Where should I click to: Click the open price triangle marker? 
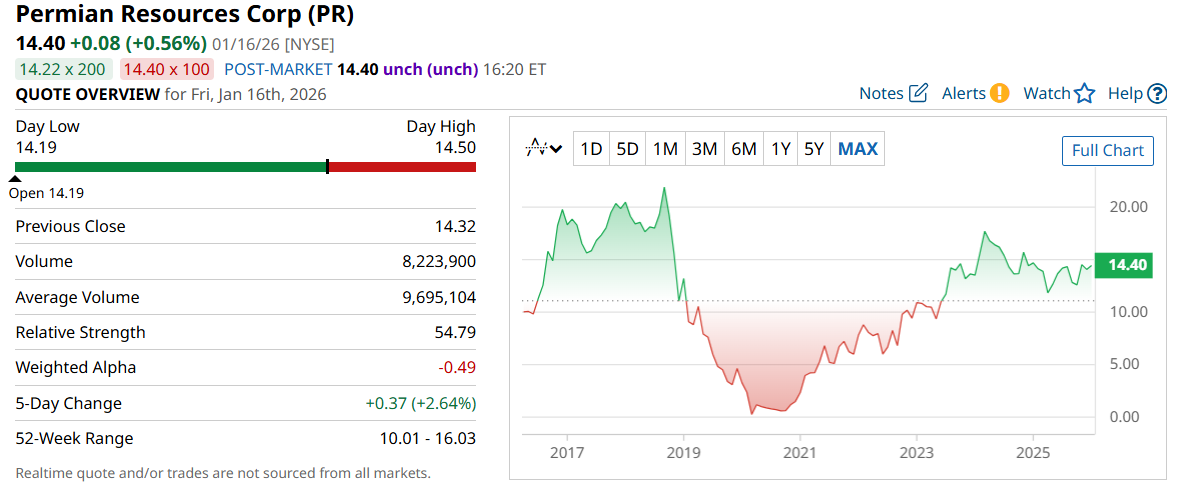coord(15,178)
